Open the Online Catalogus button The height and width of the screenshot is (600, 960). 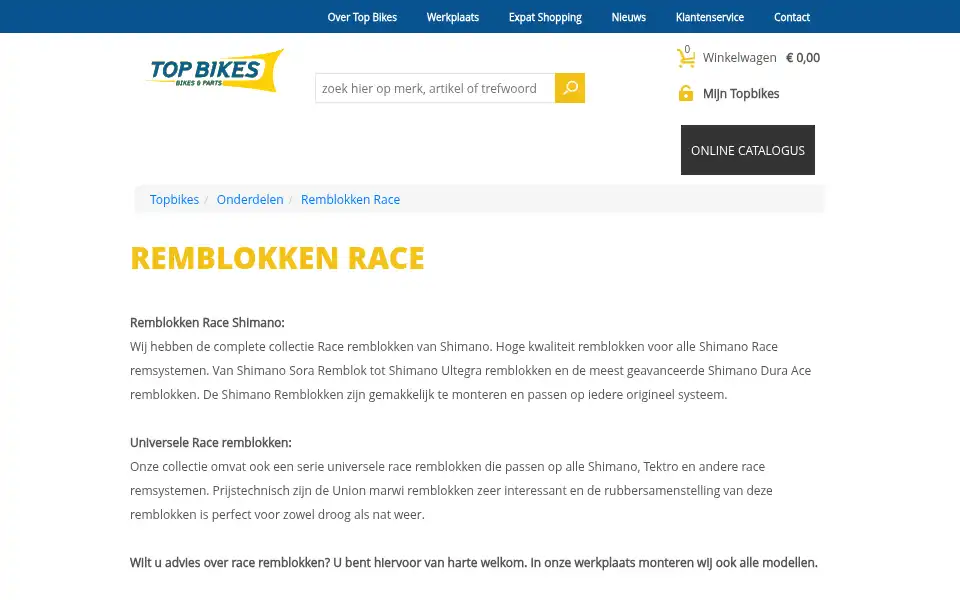pyautogui.click(x=748, y=150)
